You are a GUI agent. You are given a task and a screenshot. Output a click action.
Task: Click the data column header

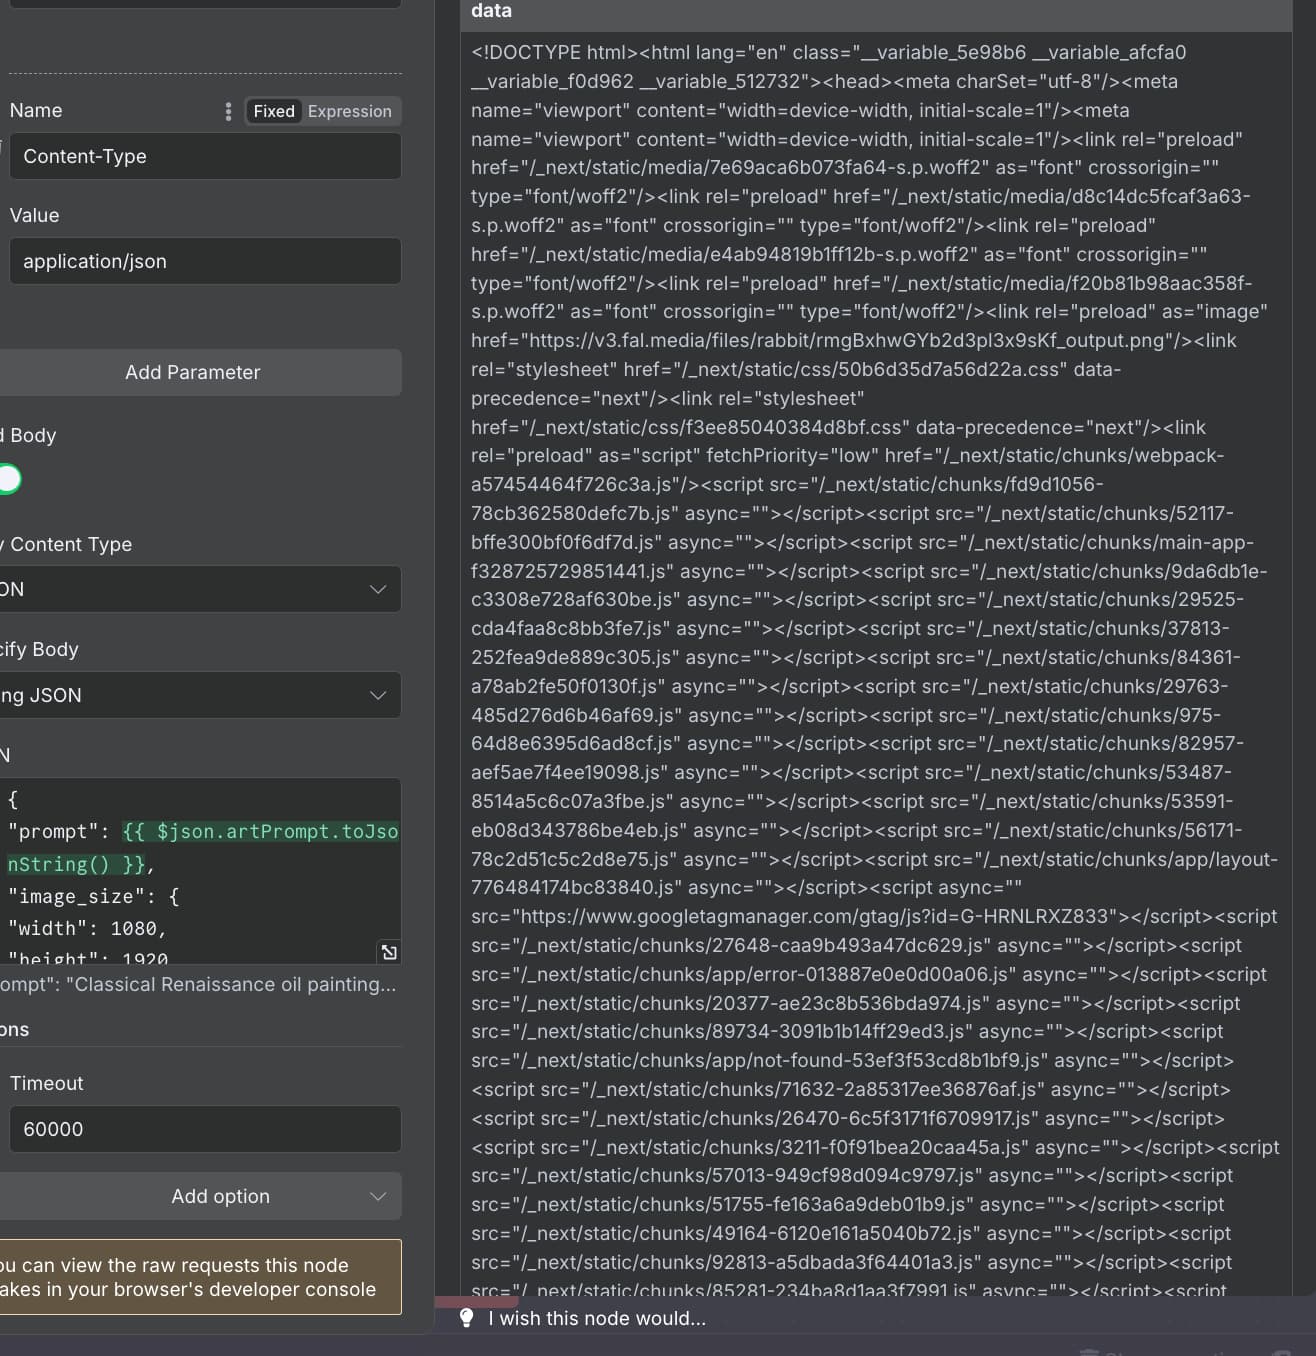tap(875, 13)
